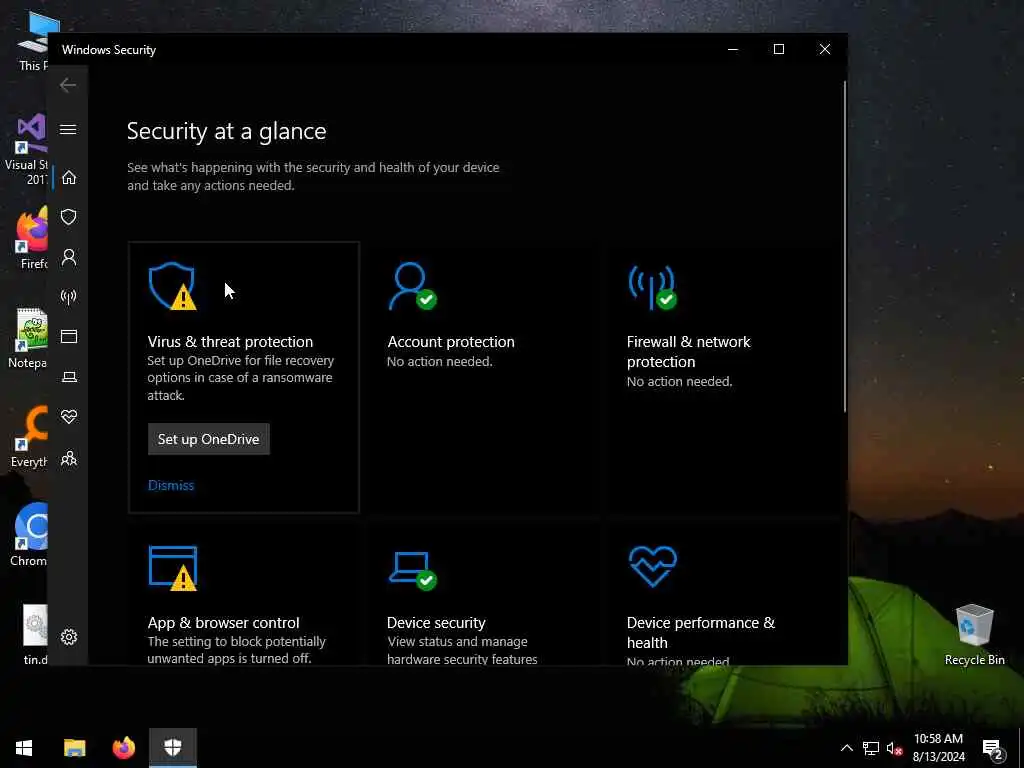Screen dimensions: 1024x768
Task: Click App & browser control tile icon
Action: [x=172, y=568]
